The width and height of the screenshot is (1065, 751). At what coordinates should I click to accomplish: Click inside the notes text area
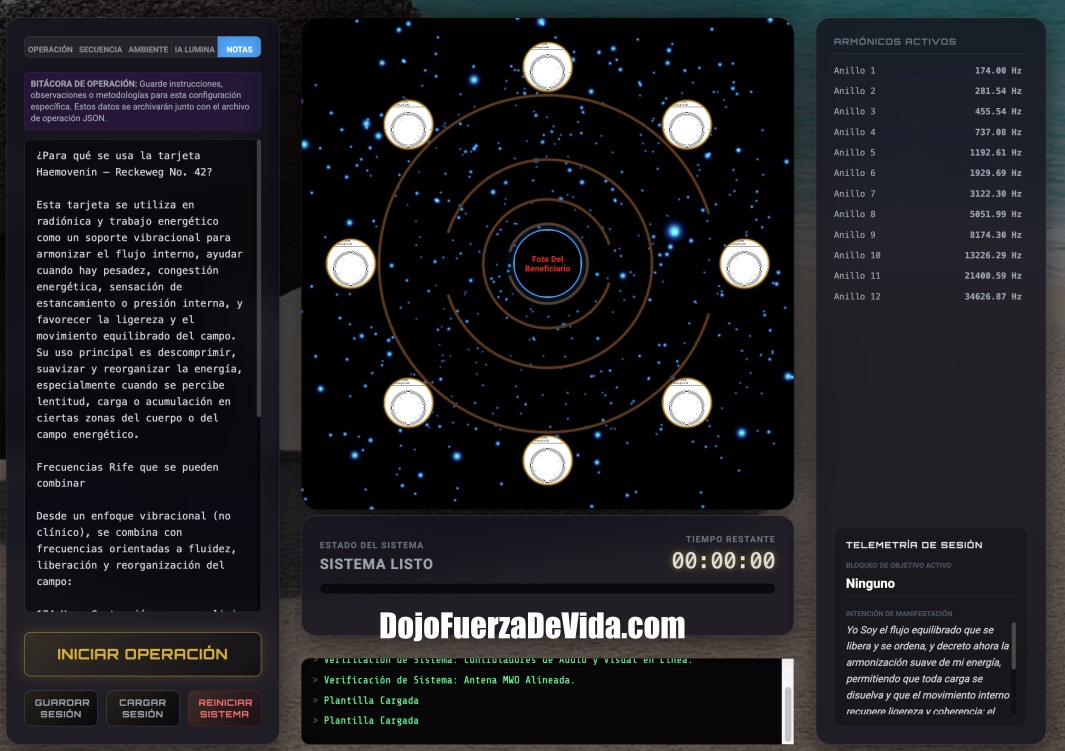pyautogui.click(x=141, y=376)
